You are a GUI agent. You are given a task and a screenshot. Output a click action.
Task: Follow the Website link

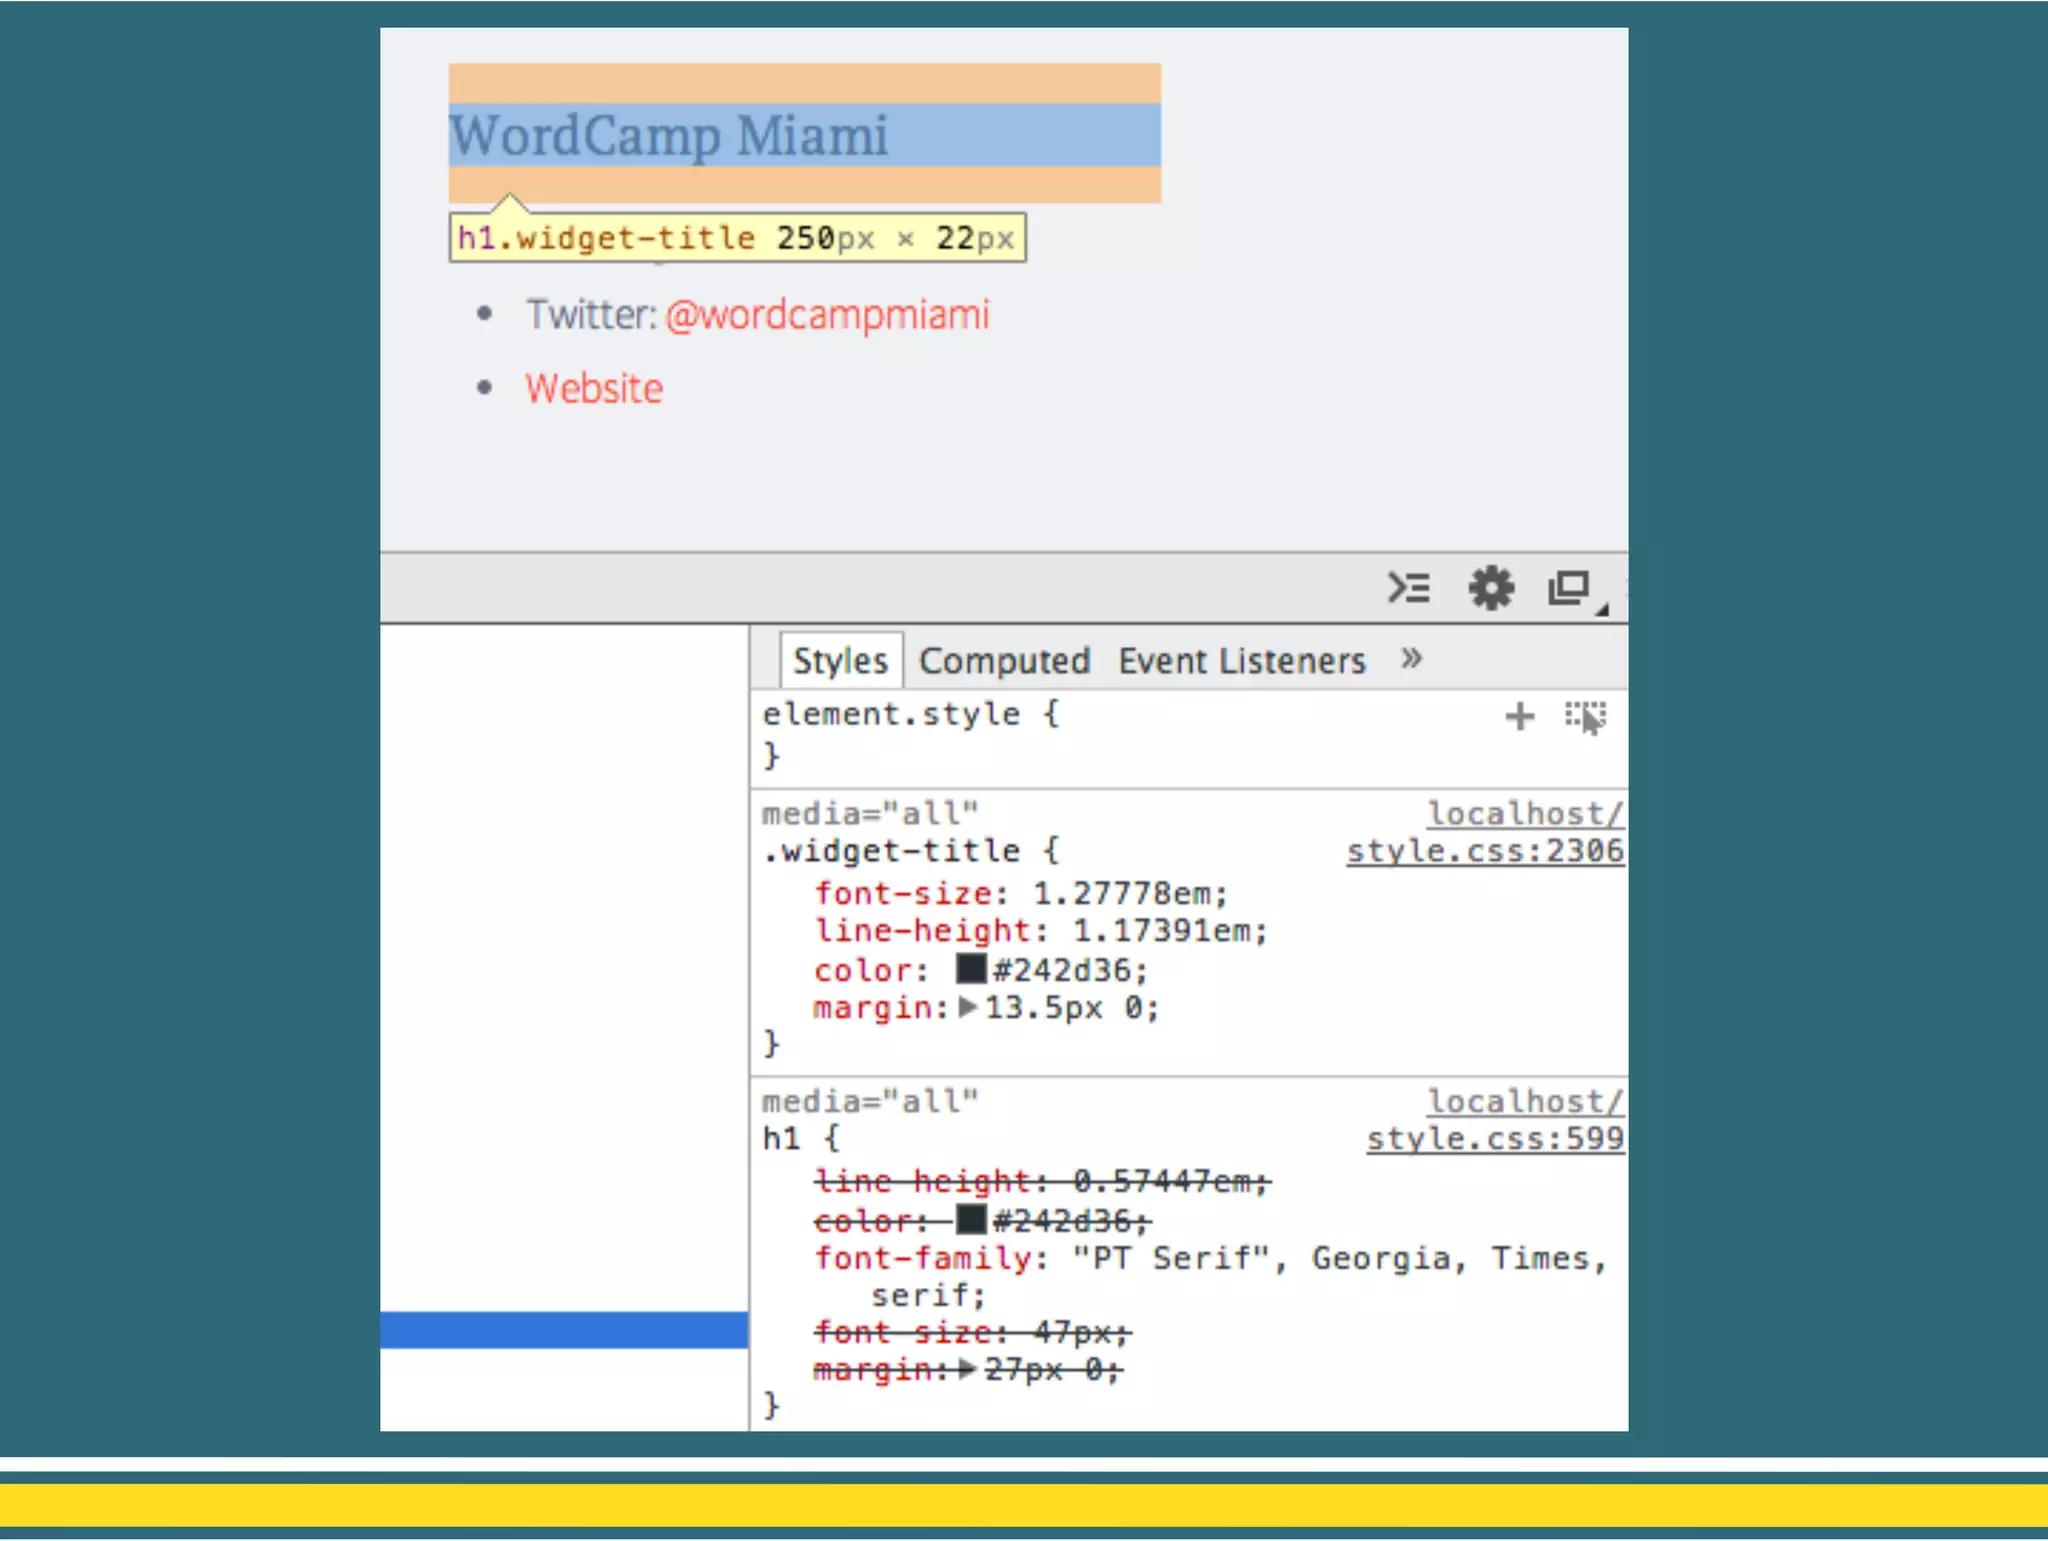594,388
